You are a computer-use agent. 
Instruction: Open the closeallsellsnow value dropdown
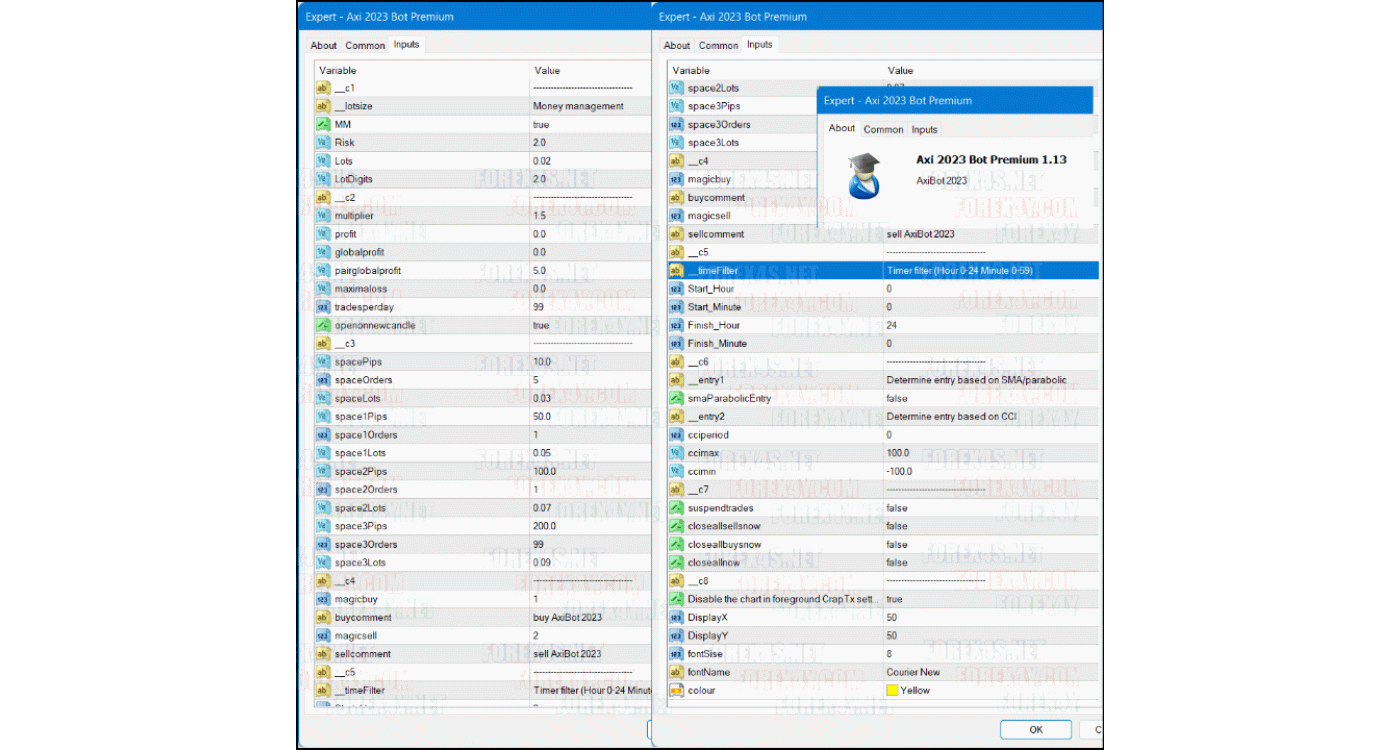897,526
